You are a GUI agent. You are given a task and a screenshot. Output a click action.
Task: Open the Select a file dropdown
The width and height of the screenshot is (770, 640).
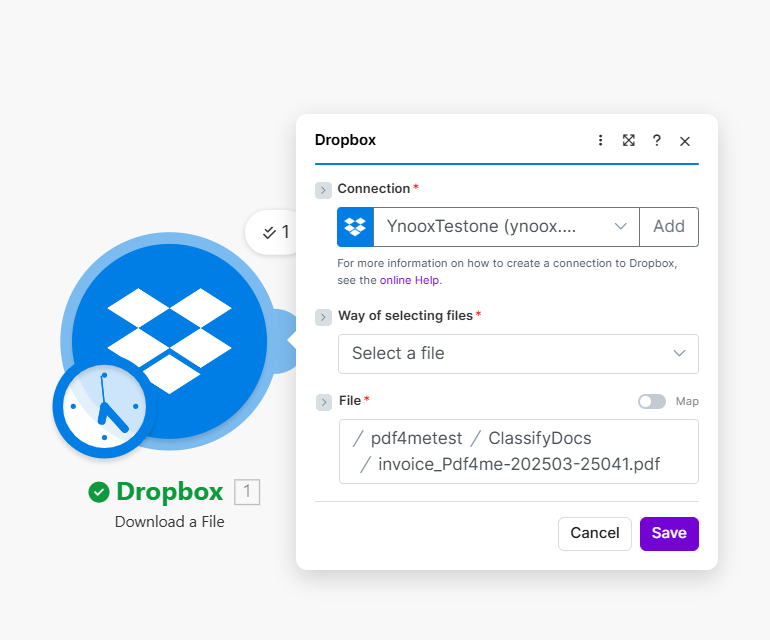[x=518, y=354]
